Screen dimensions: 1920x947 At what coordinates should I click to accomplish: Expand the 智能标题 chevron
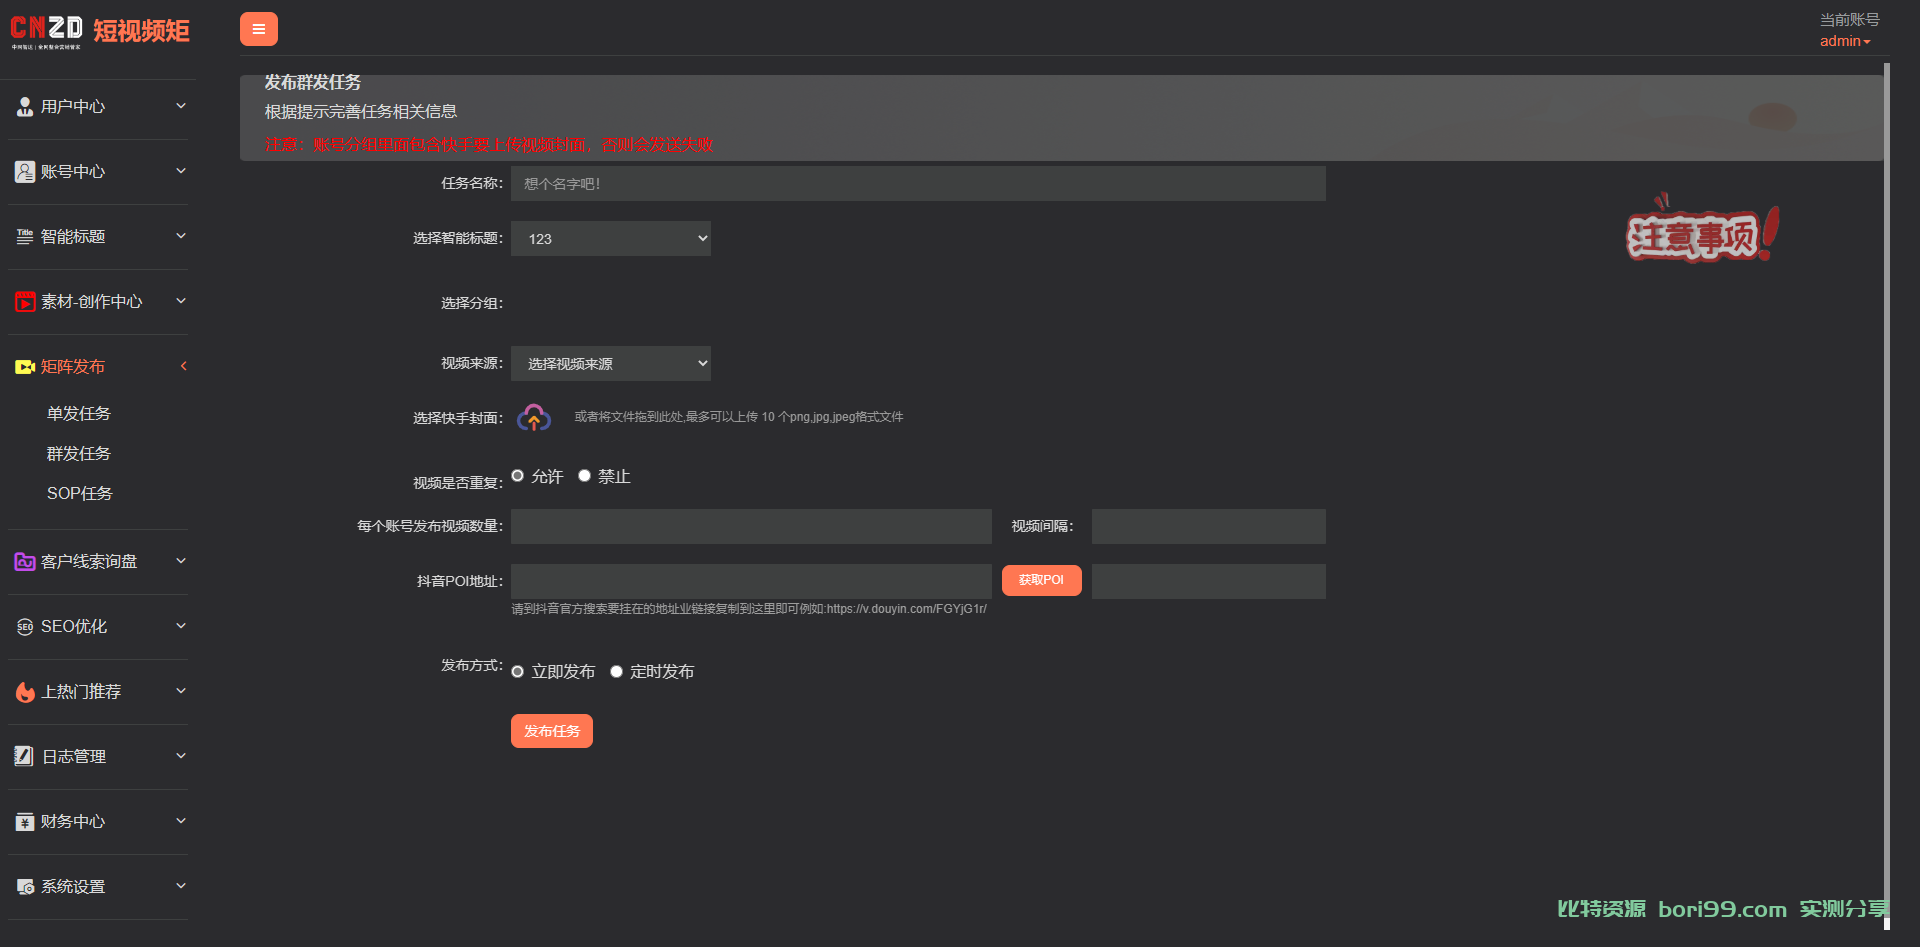181,236
